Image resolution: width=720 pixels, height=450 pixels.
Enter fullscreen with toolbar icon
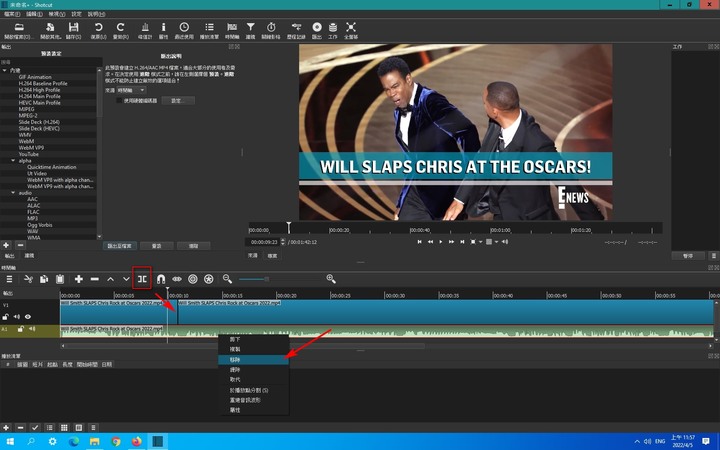351,28
